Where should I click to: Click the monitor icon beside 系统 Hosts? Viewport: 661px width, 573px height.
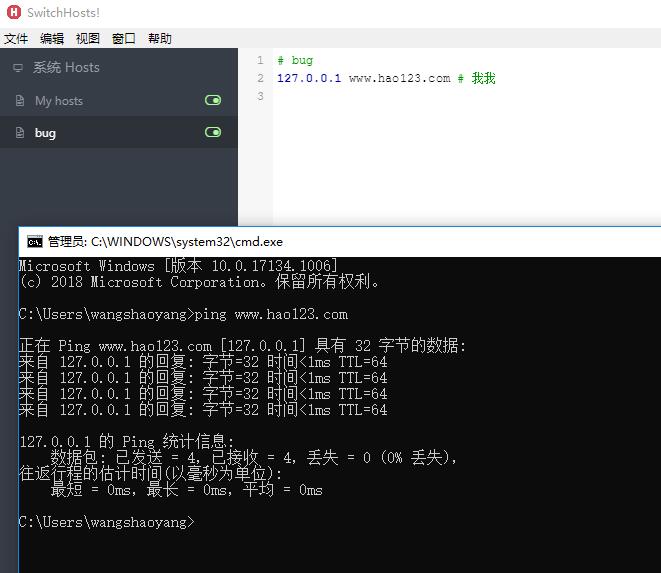(x=18, y=67)
